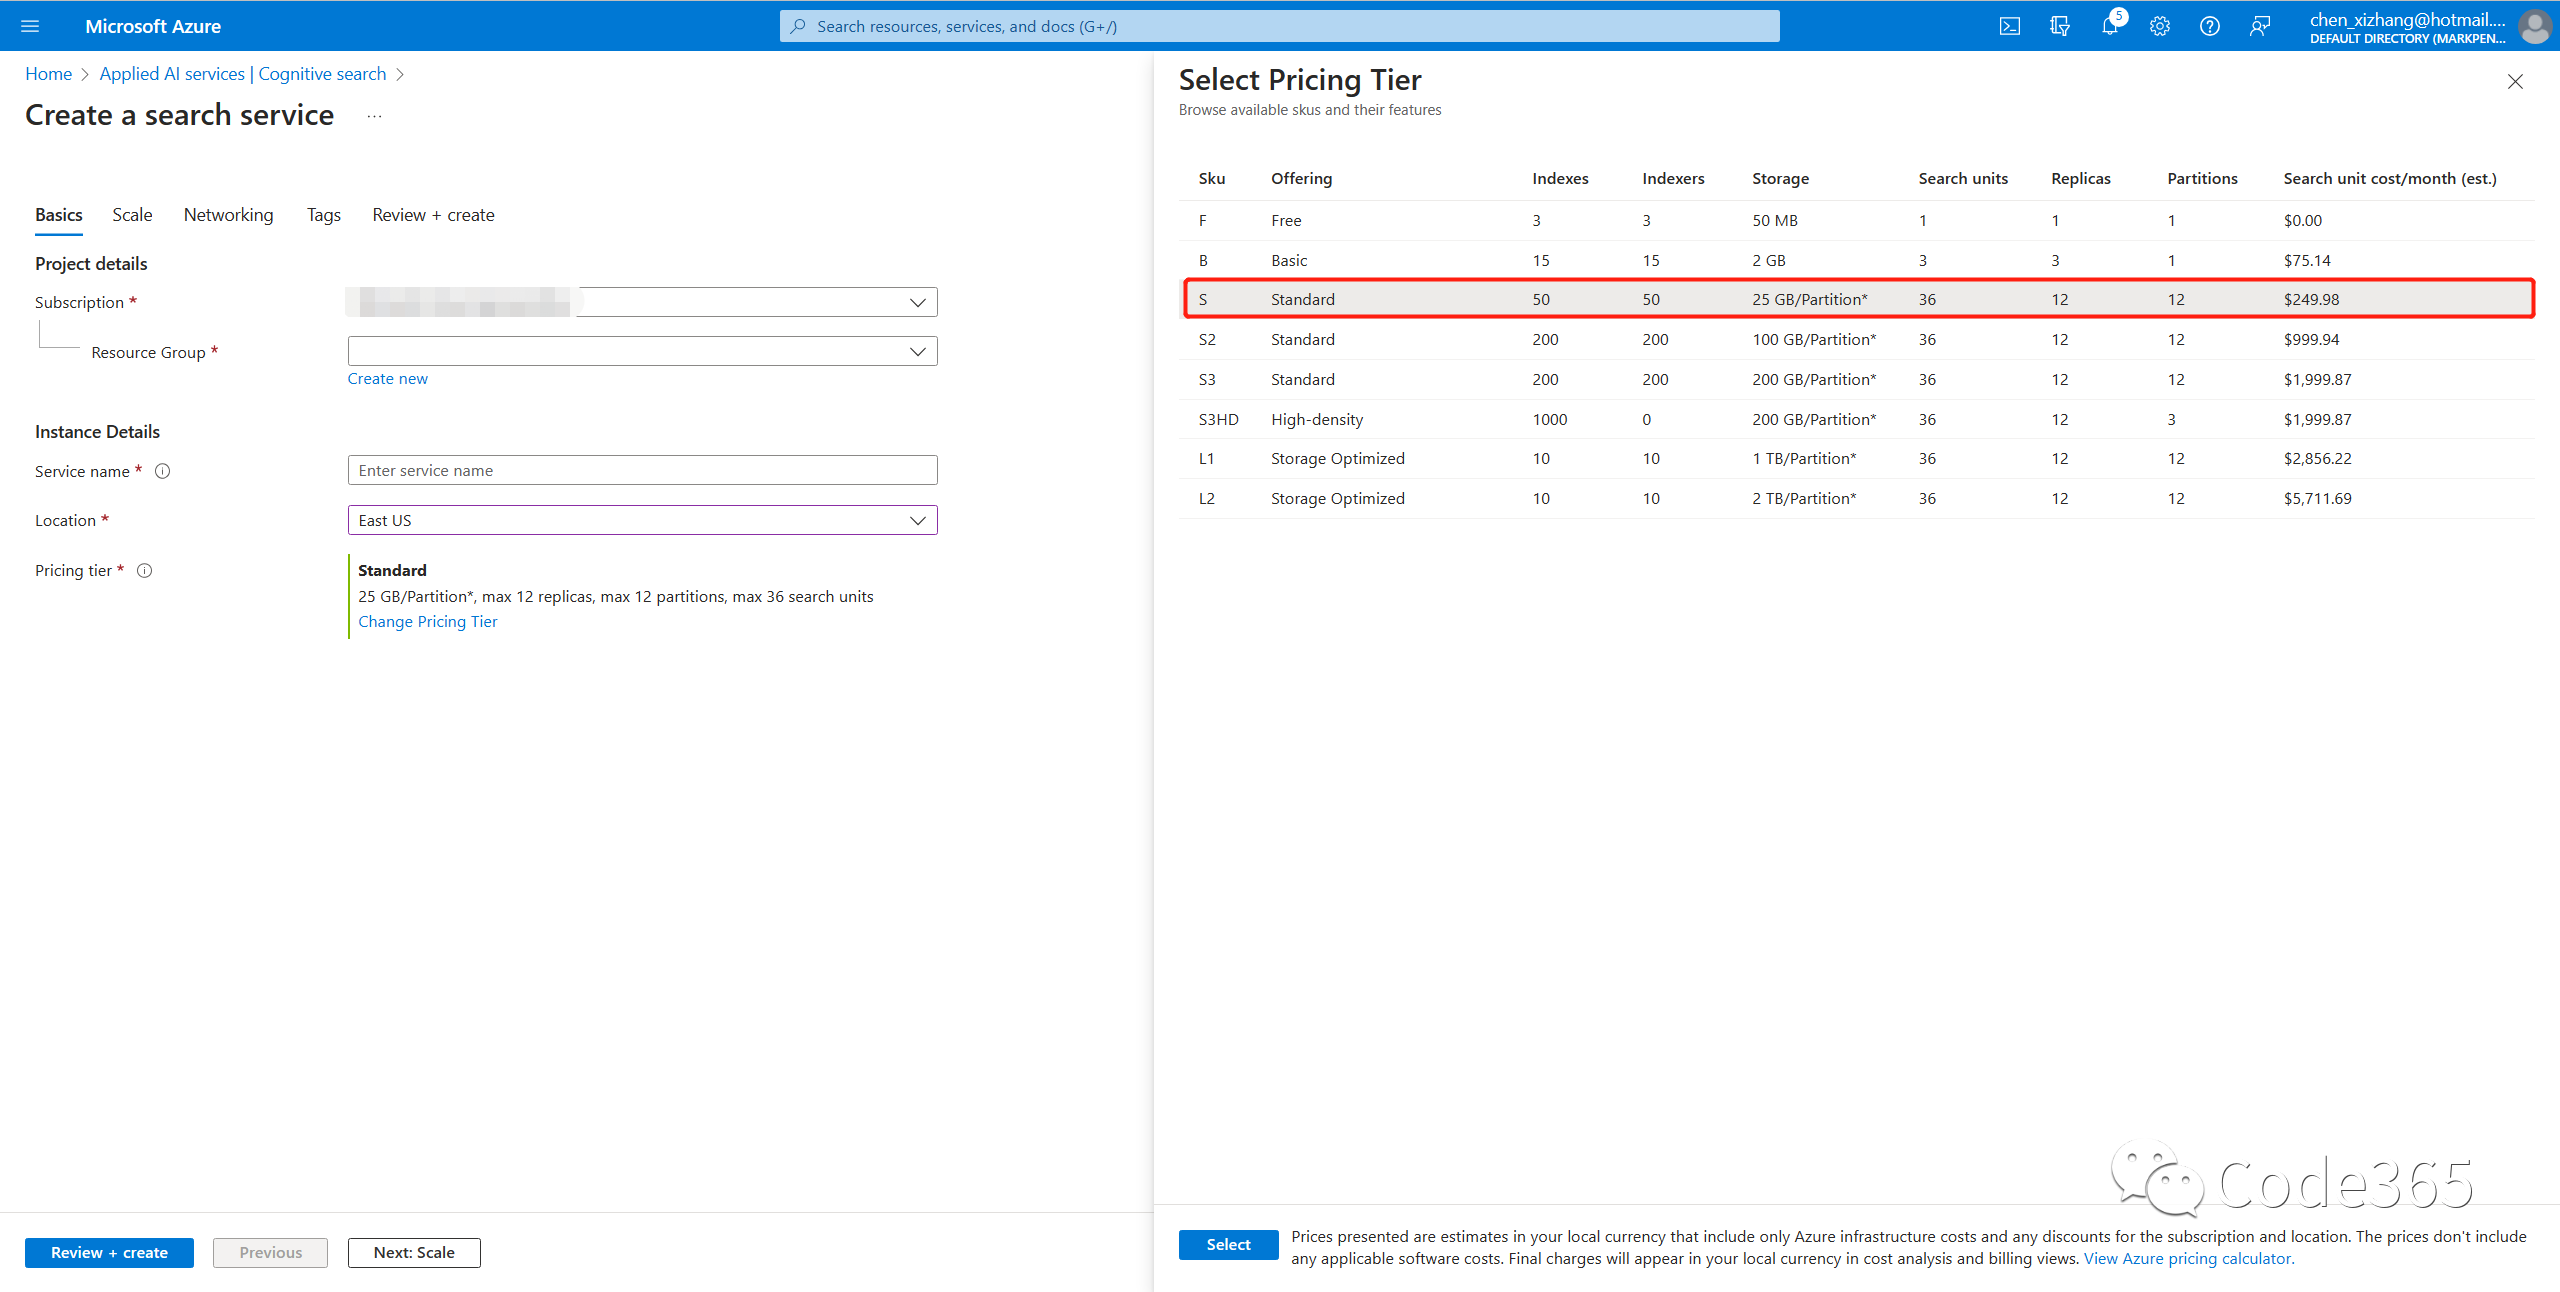Show the Pricing tier info tooltip
The width and height of the screenshot is (2560, 1292).
point(145,570)
